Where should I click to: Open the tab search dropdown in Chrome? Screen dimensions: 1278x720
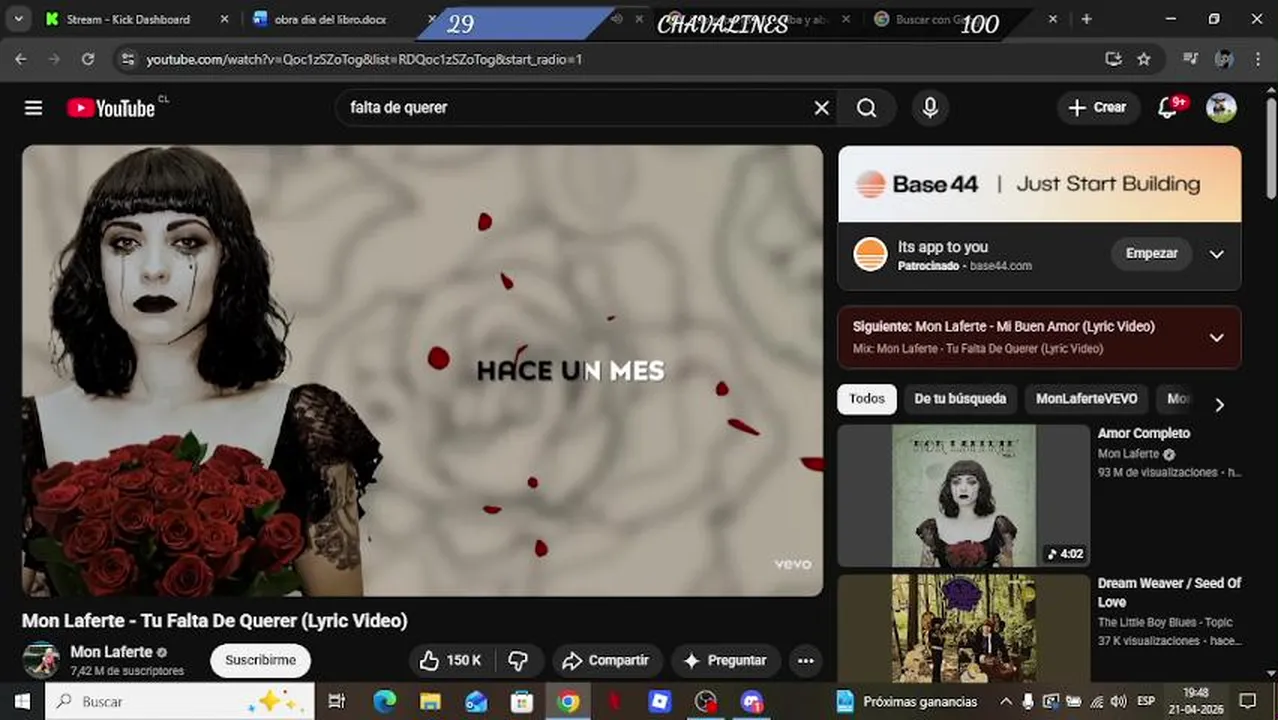(x=18, y=19)
